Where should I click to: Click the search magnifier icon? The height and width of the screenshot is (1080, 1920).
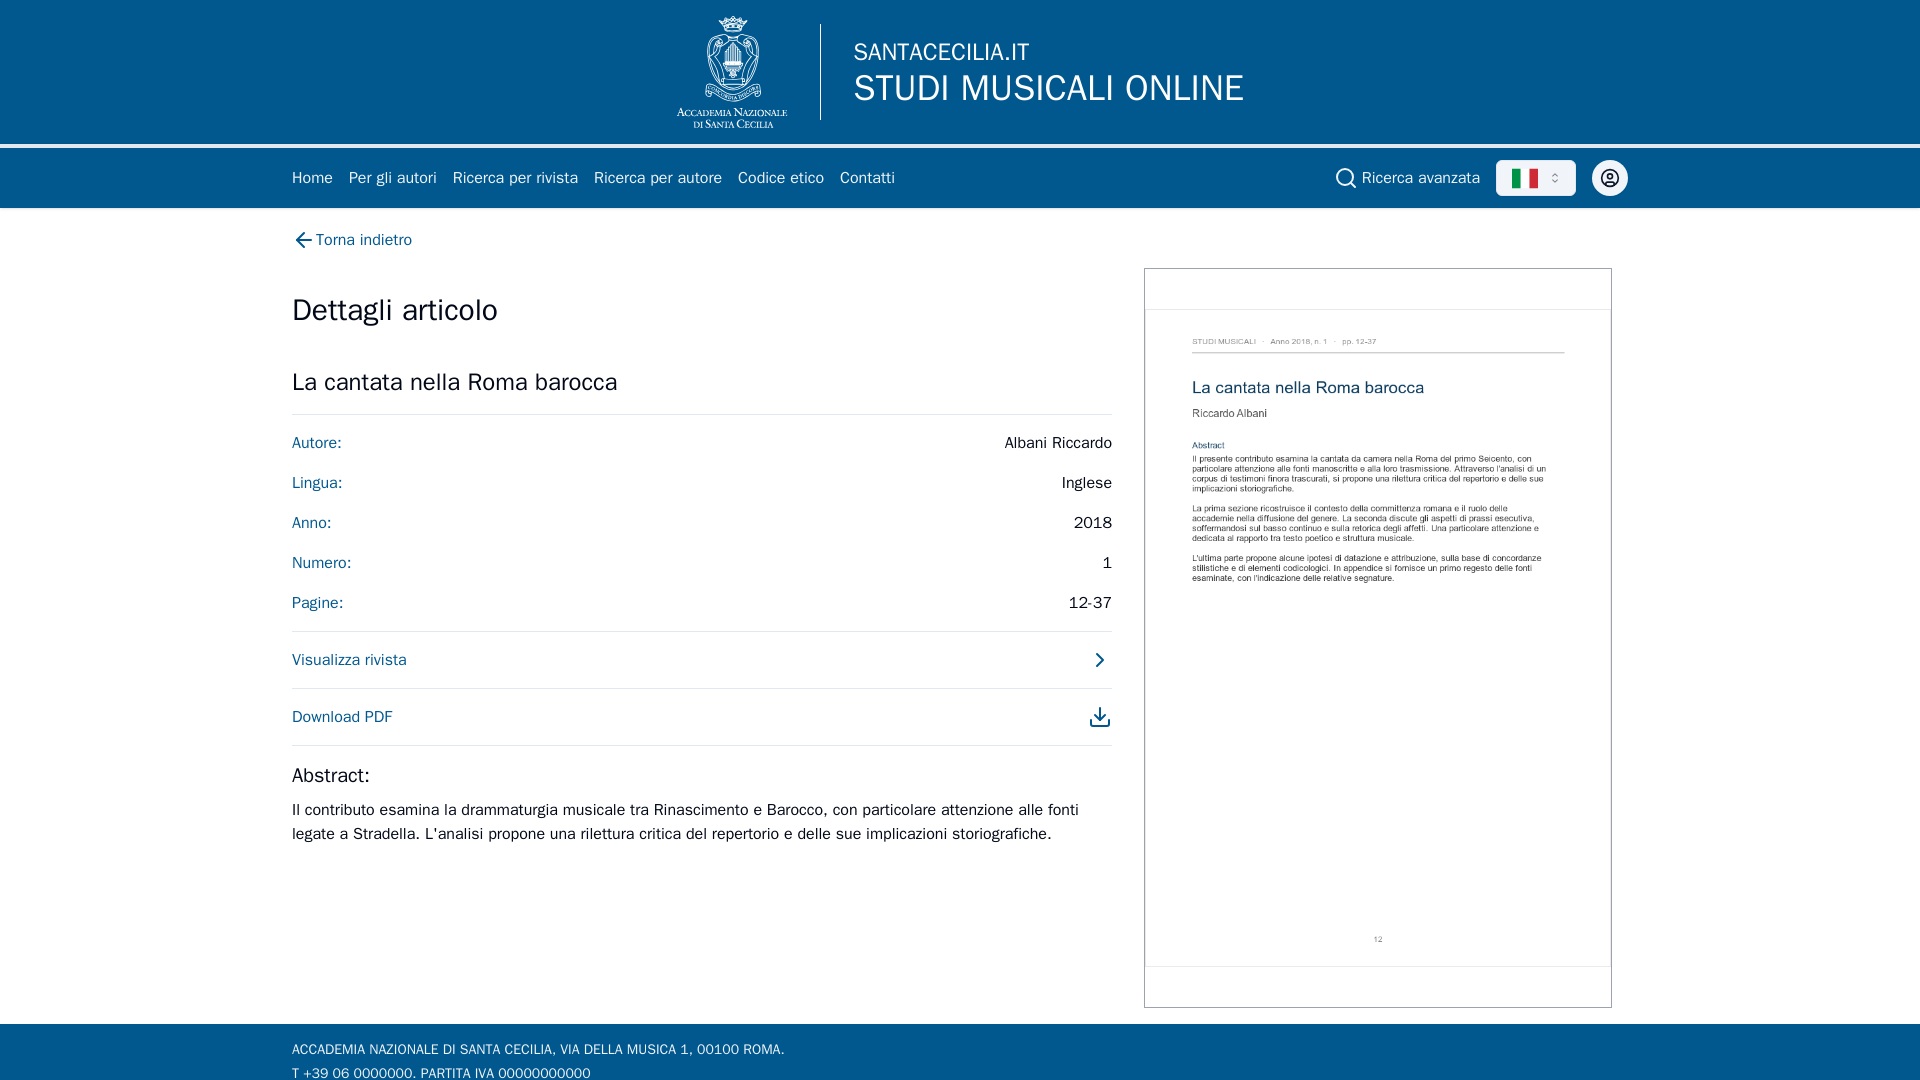[x=1346, y=178]
